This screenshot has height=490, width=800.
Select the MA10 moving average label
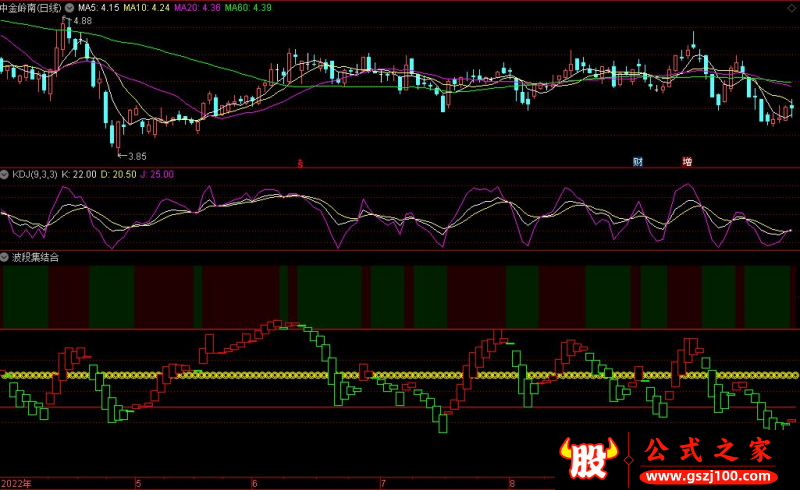point(146,7)
